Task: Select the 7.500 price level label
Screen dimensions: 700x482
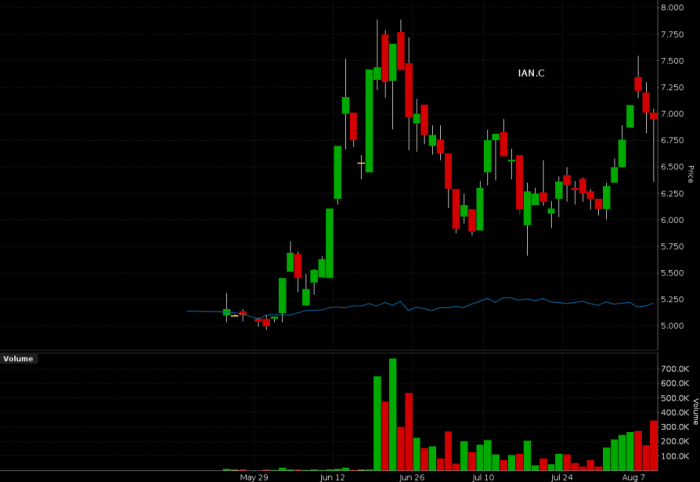Action: point(672,61)
